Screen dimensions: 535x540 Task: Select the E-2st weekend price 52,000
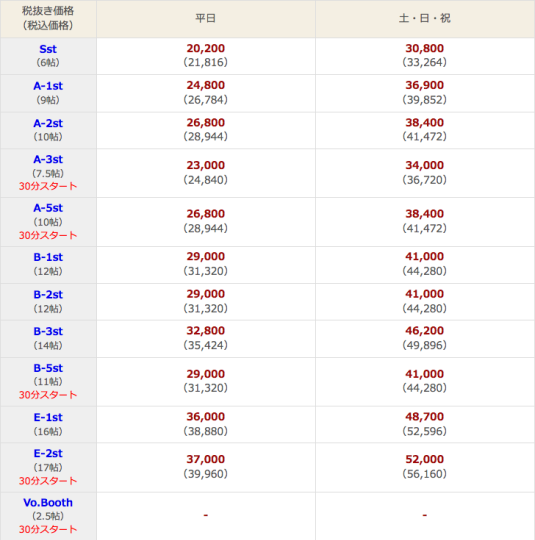coord(424,459)
